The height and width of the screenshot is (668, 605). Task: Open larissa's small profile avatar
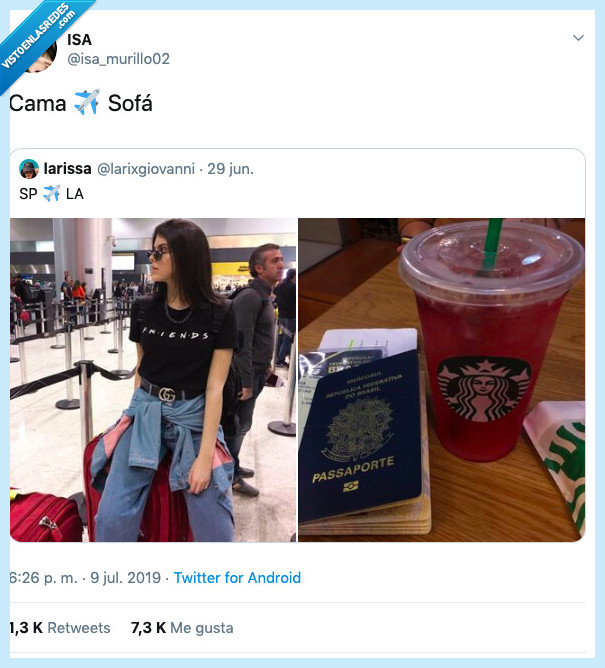tap(29, 169)
